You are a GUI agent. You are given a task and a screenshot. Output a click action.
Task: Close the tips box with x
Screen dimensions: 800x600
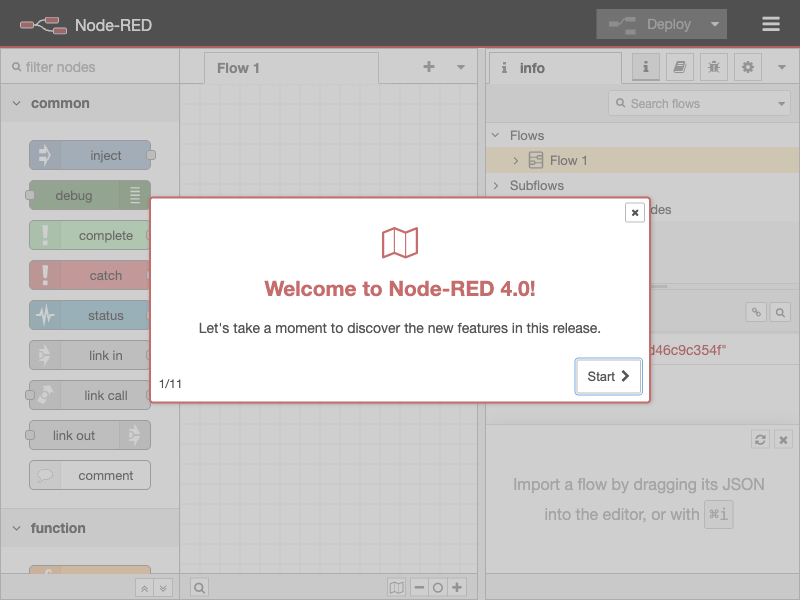click(x=783, y=439)
